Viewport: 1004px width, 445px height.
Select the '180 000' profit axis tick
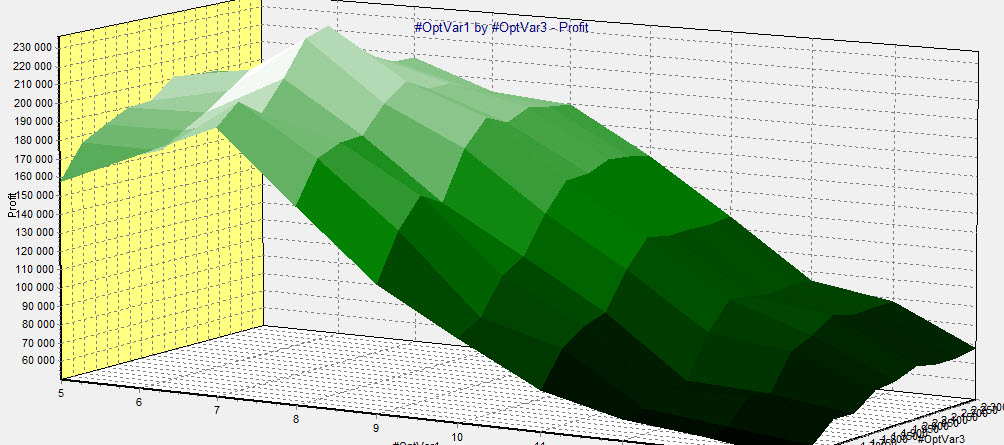[35, 140]
